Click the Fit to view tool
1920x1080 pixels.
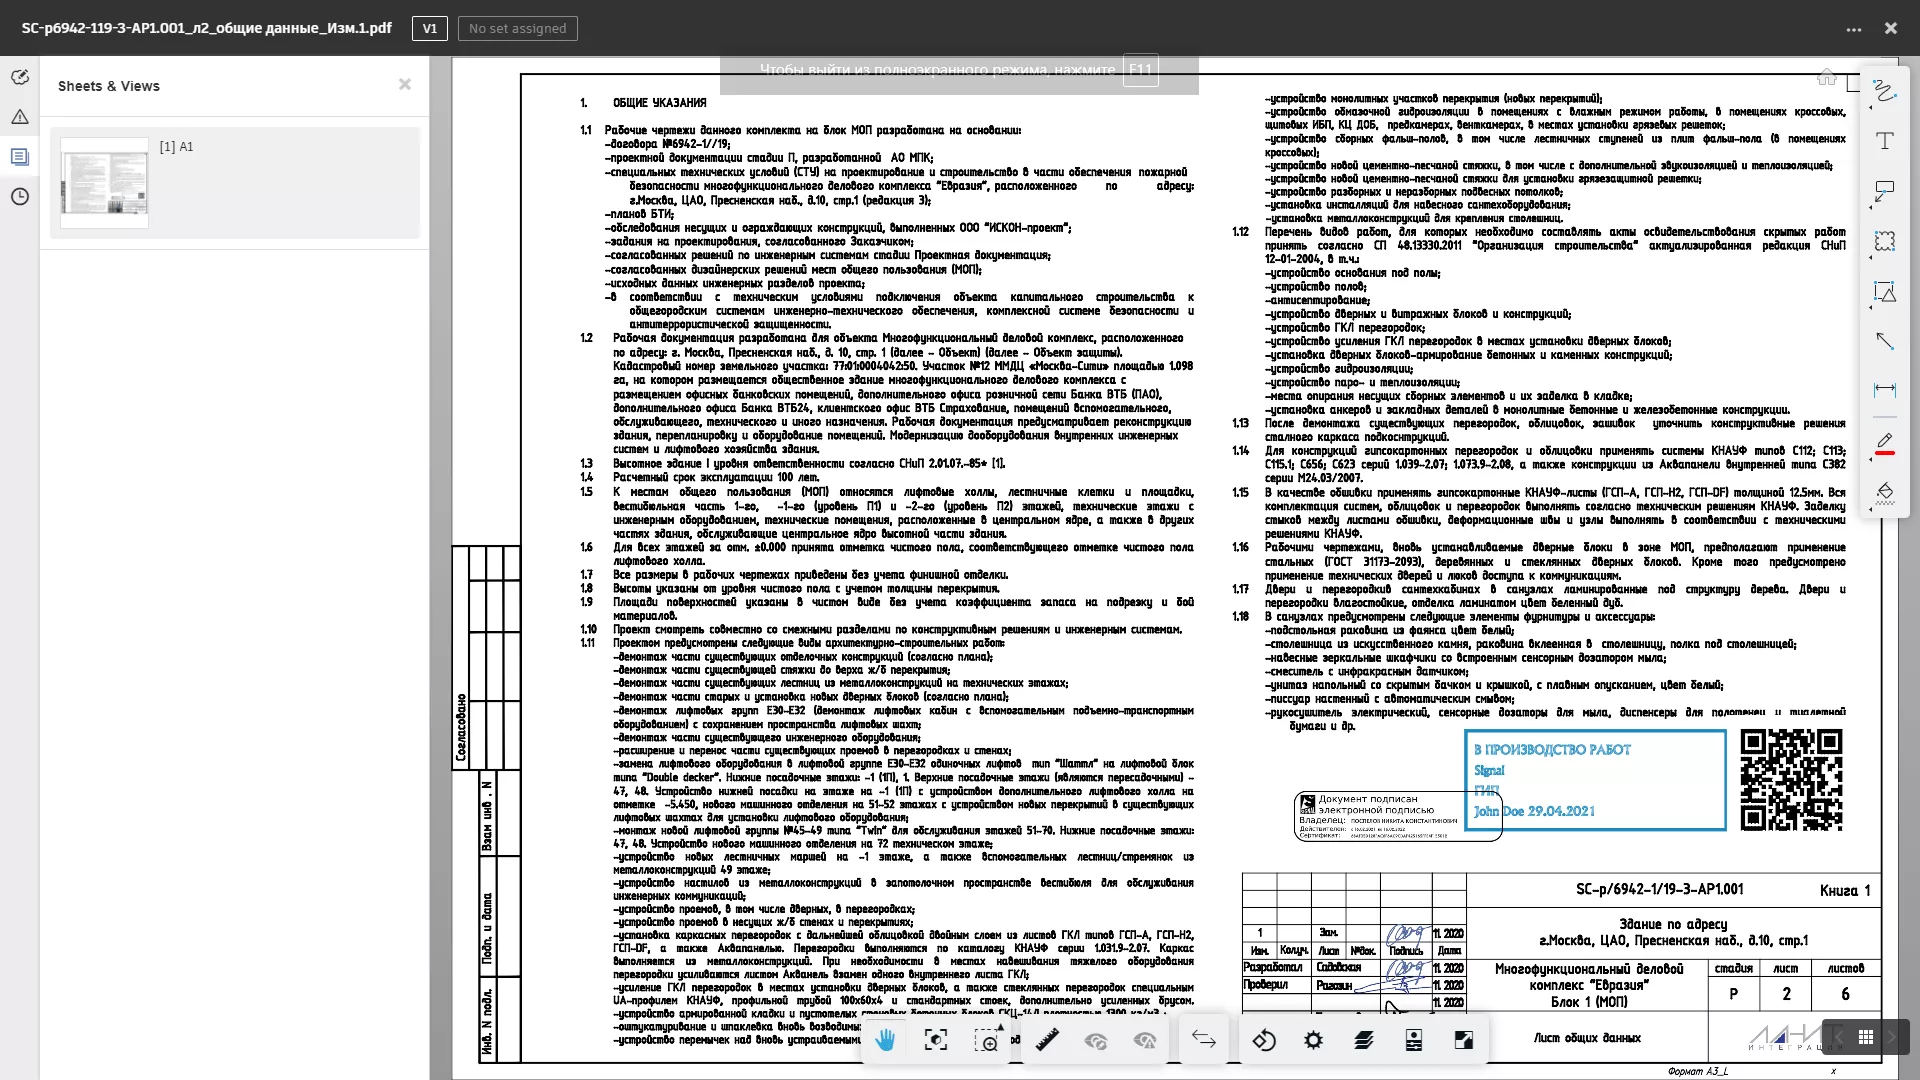pyautogui.click(x=936, y=1040)
